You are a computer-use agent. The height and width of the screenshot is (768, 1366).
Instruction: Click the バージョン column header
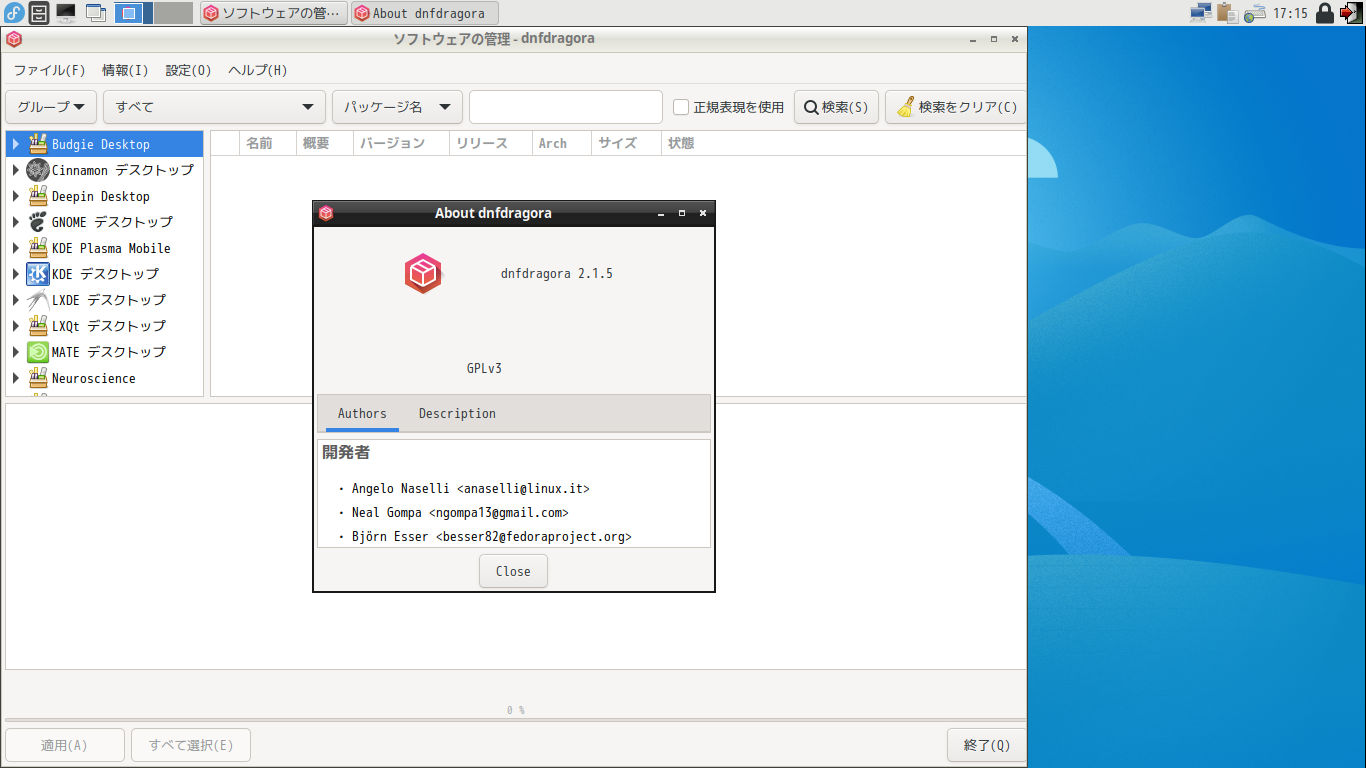coord(401,143)
